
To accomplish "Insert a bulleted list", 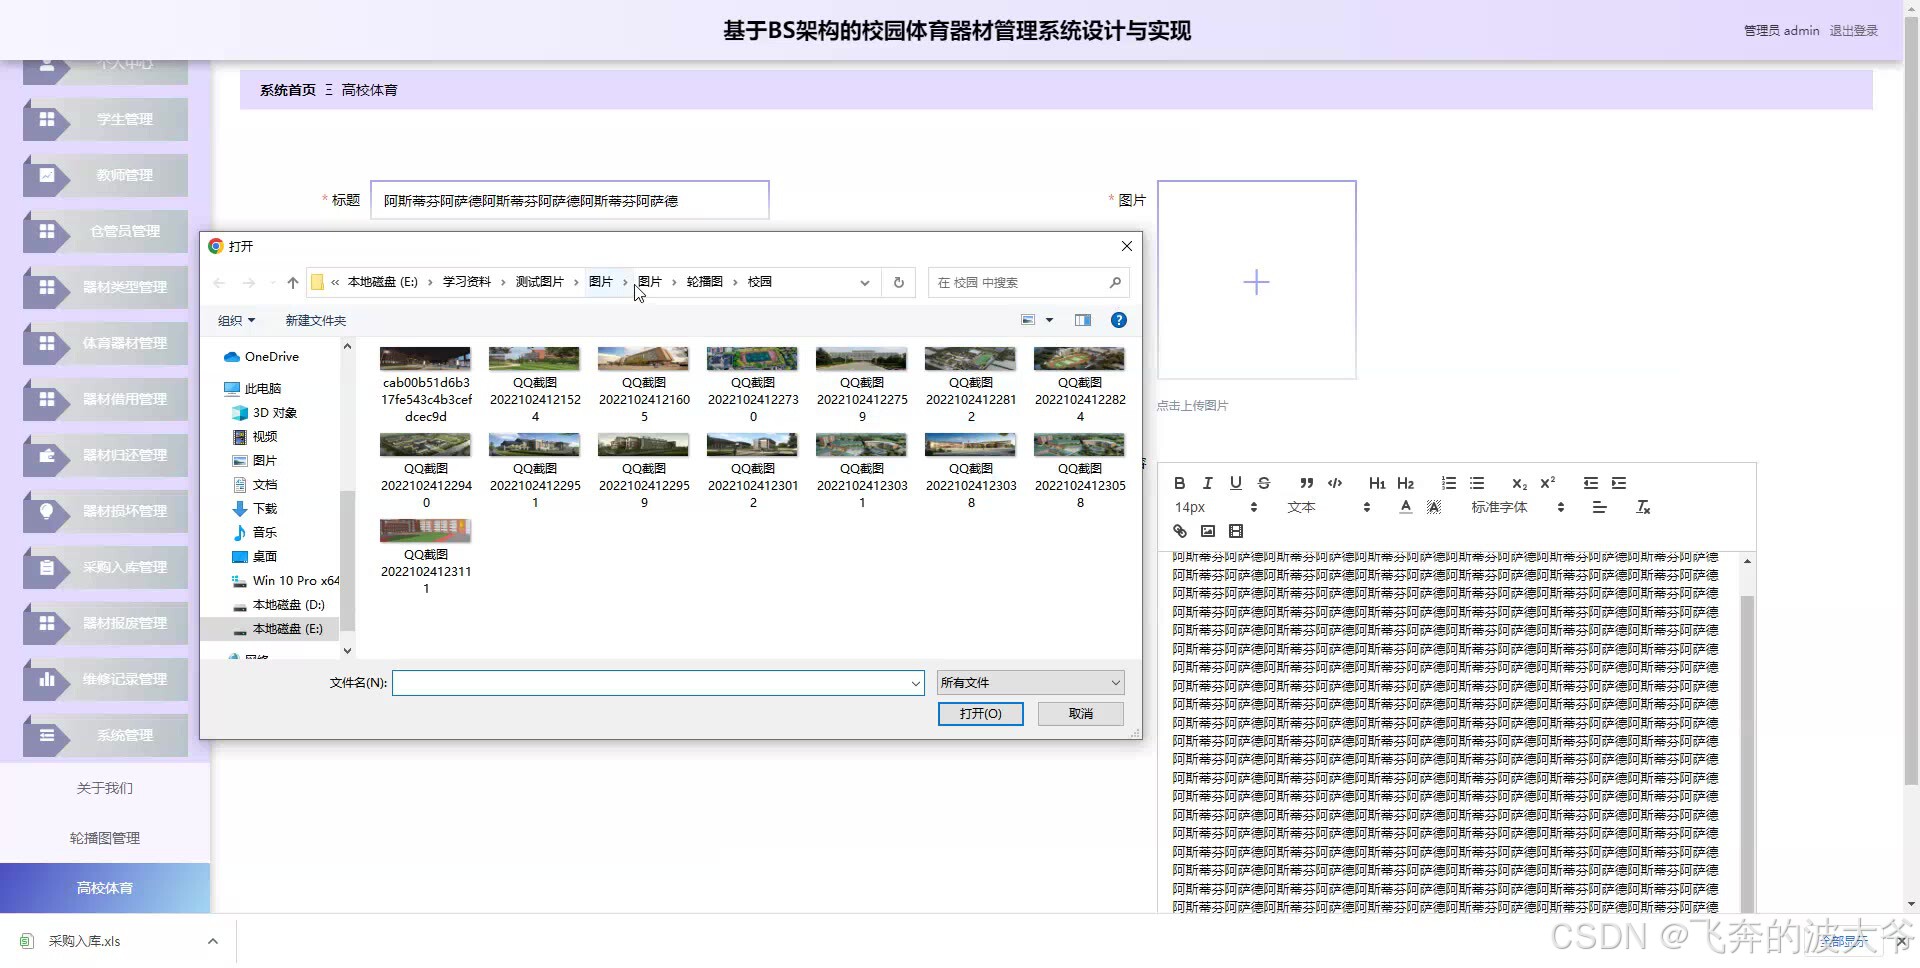I will pos(1476,483).
